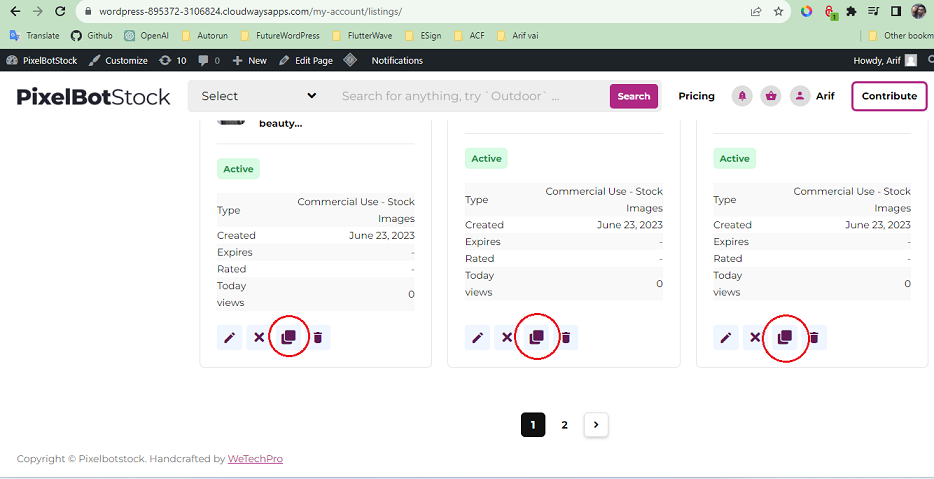This screenshot has width=934, height=479.
Task: Focus the "Search for anything" input field
Action: [x=471, y=96]
